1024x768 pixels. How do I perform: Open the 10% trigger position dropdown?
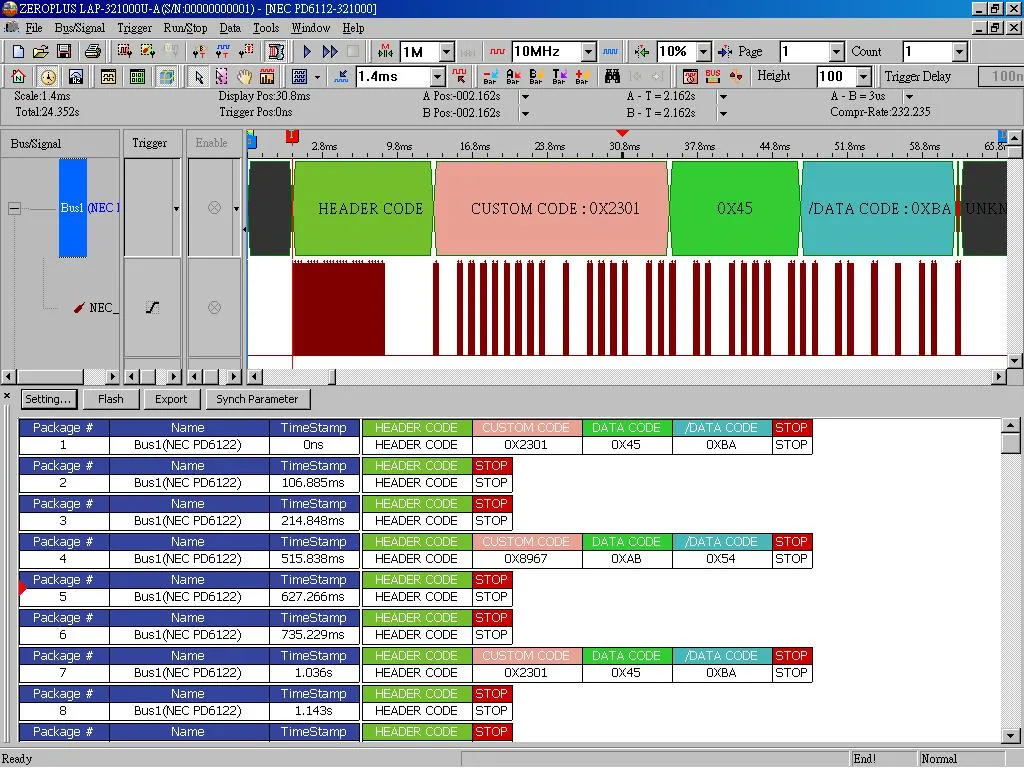703,52
